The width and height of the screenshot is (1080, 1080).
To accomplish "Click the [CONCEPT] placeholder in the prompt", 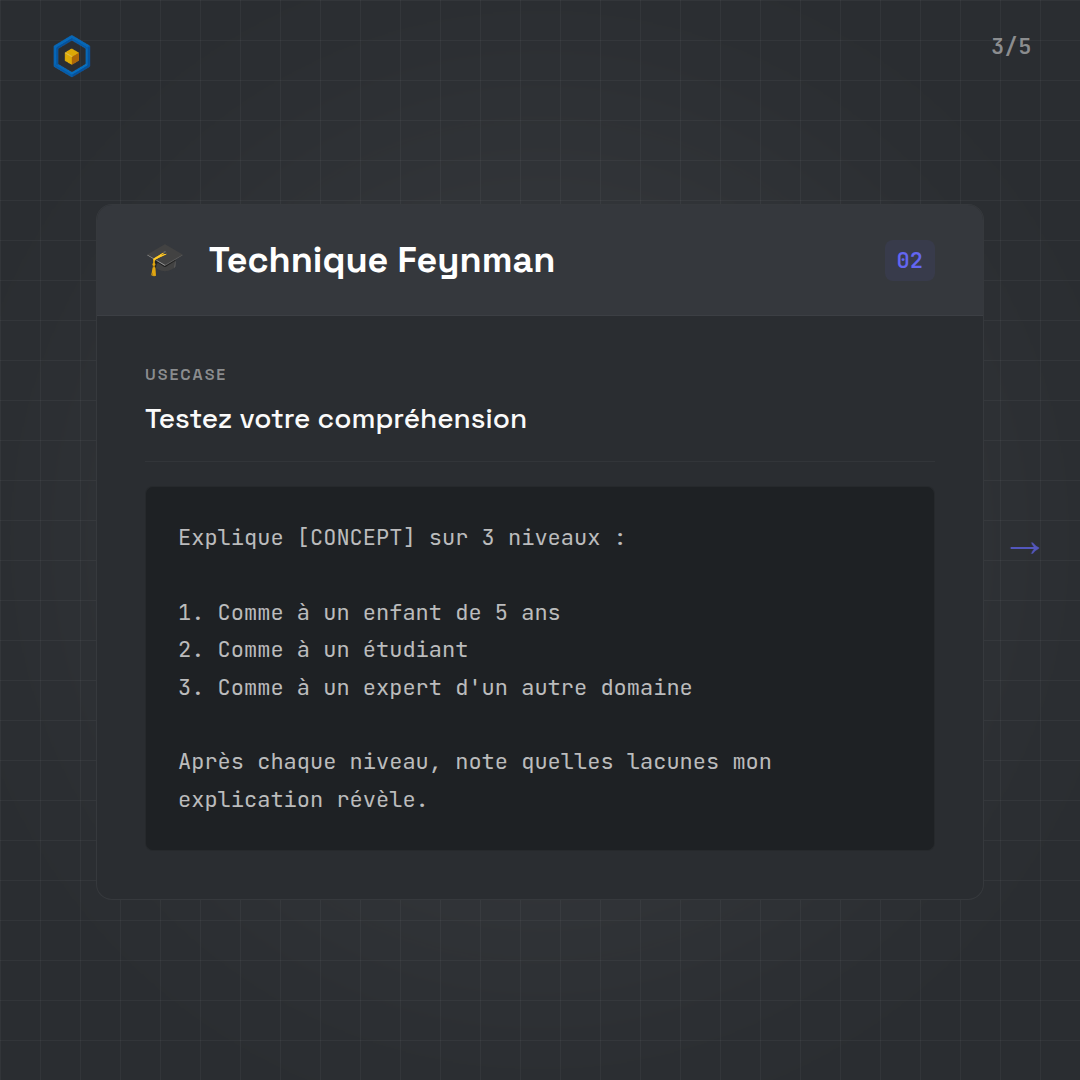I will (x=356, y=538).
